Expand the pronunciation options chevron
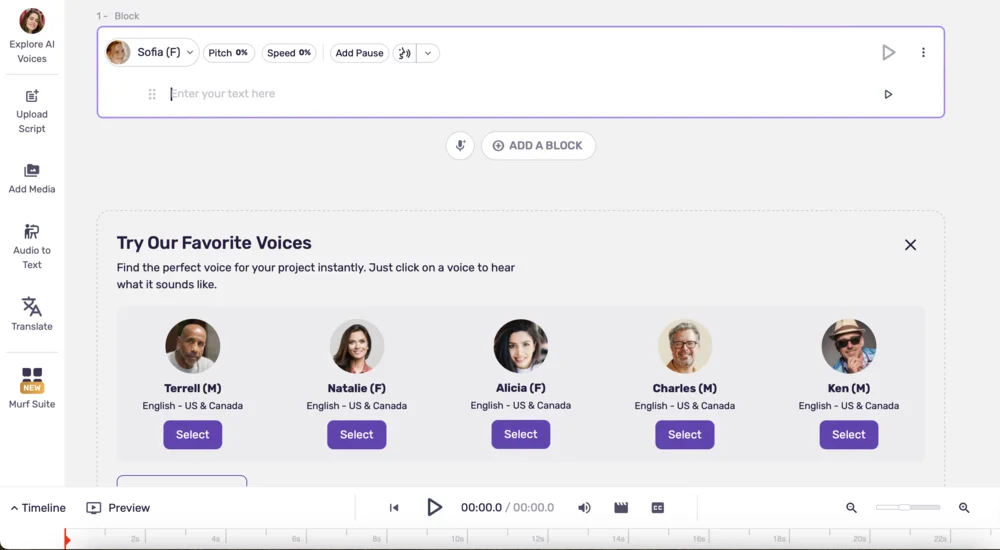The image size is (1000, 550). click(x=428, y=53)
